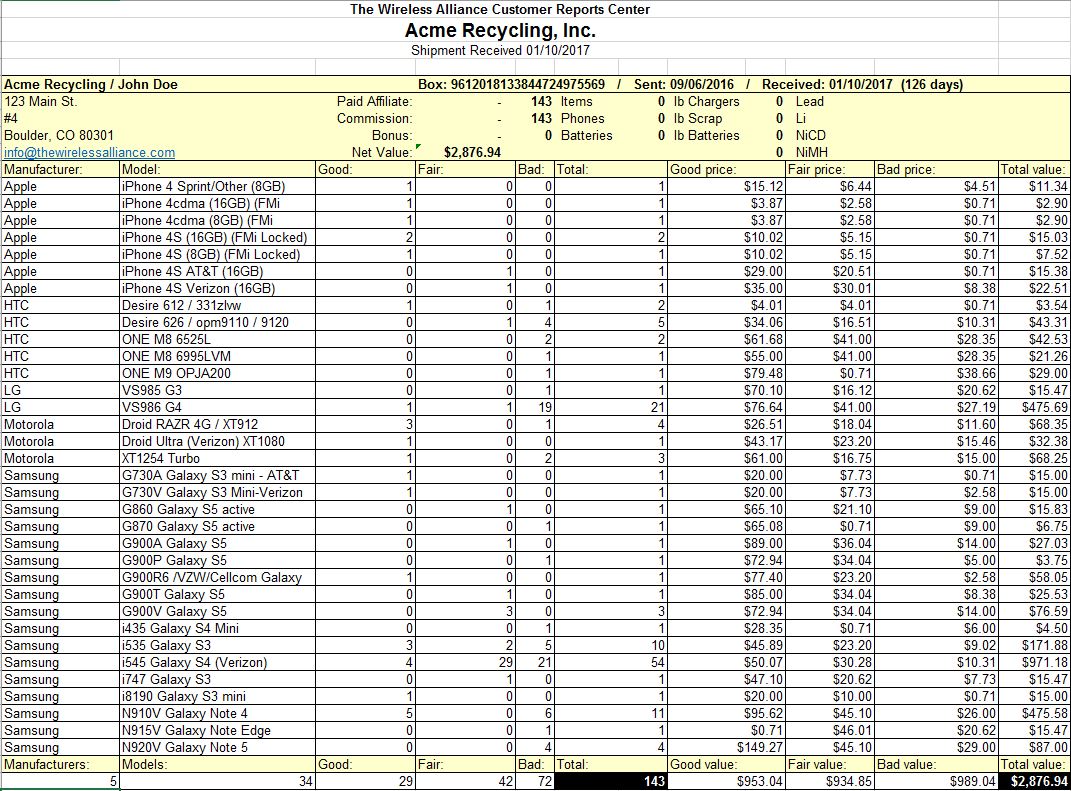Image resolution: width=1071 pixels, height=791 pixels.
Task: Click the $149.27 good price cell
Action: click(726, 747)
